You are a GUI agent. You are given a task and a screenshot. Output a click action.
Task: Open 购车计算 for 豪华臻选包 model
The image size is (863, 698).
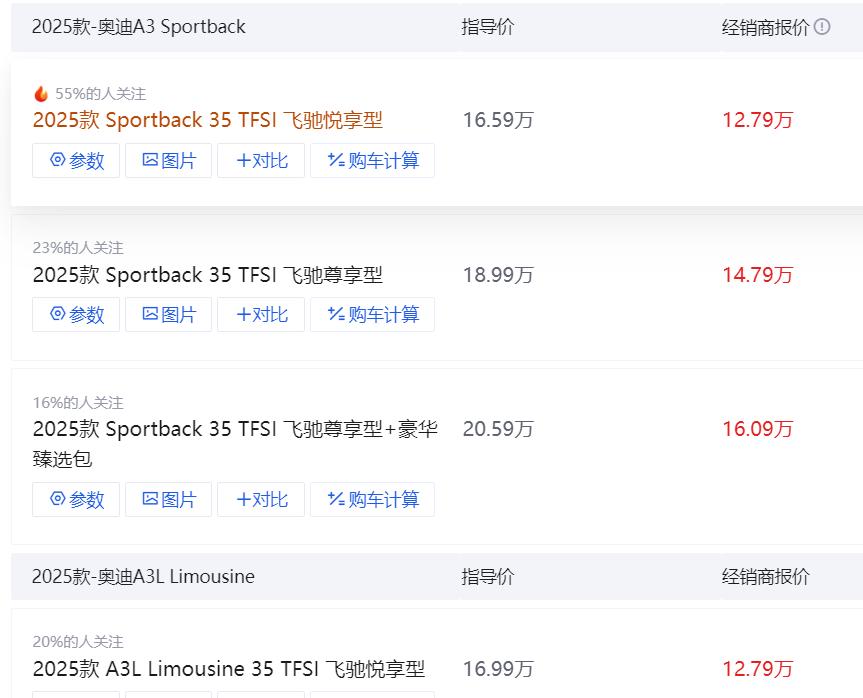tap(372, 499)
